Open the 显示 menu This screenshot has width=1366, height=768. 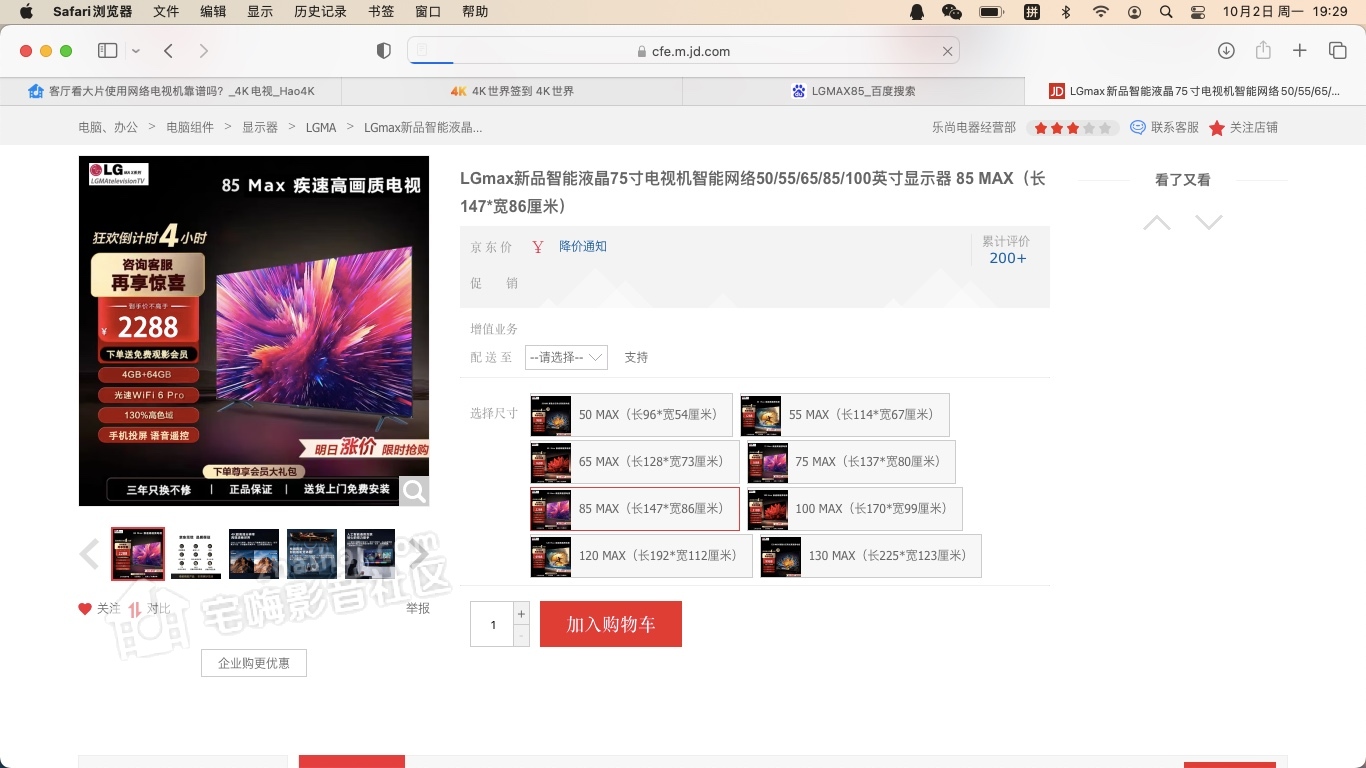click(260, 12)
